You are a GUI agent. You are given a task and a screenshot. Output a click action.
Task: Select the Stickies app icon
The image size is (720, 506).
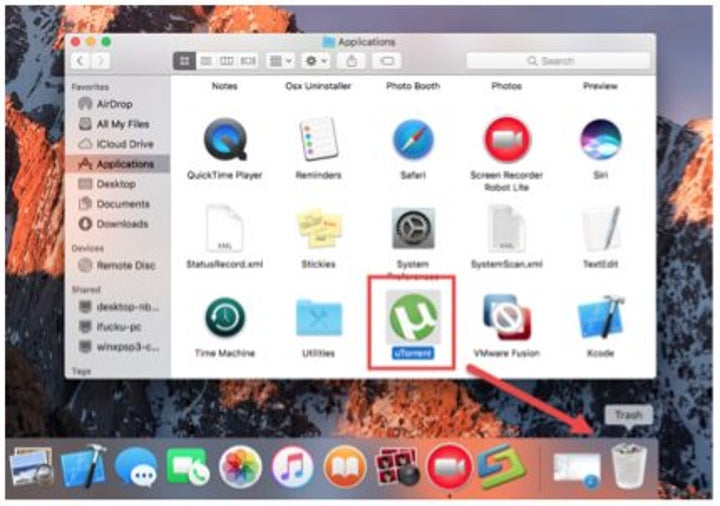[x=319, y=228]
